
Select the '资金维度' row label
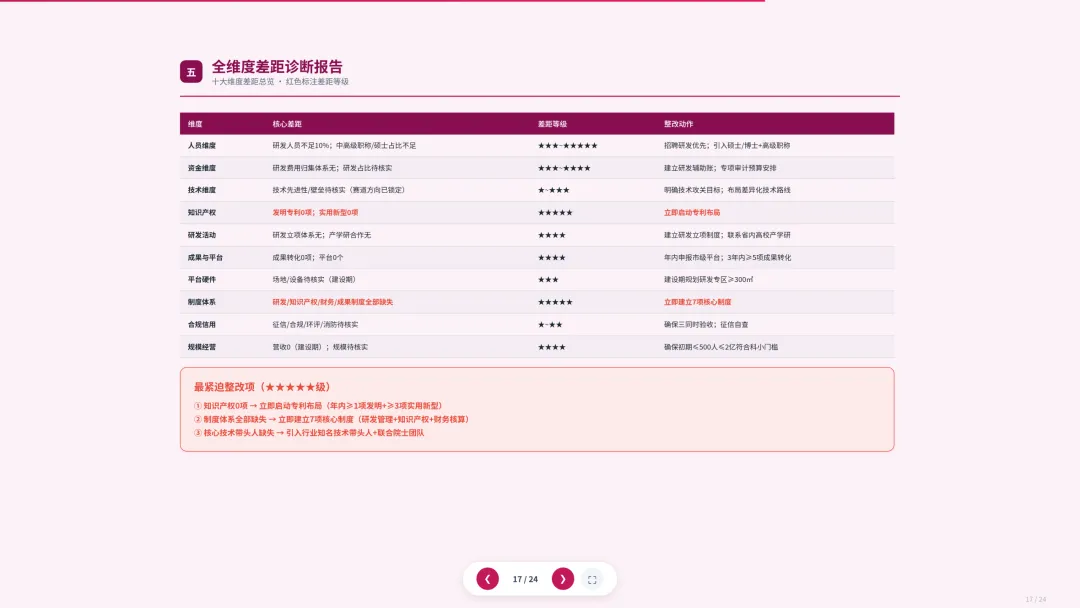click(x=202, y=168)
